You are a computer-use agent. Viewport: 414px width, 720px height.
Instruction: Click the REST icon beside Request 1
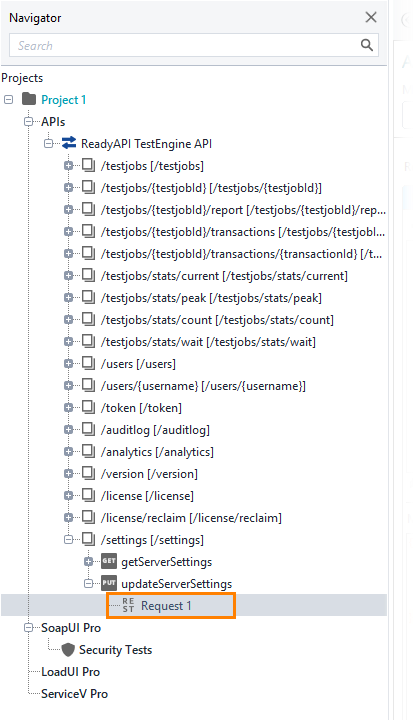pos(129,605)
